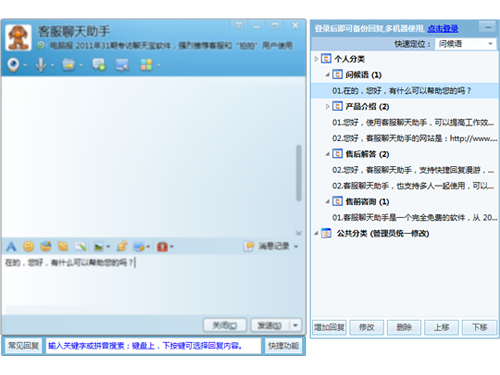The image size is (500, 375).
Task: Focus the keyword search input field
Action: click(x=153, y=346)
